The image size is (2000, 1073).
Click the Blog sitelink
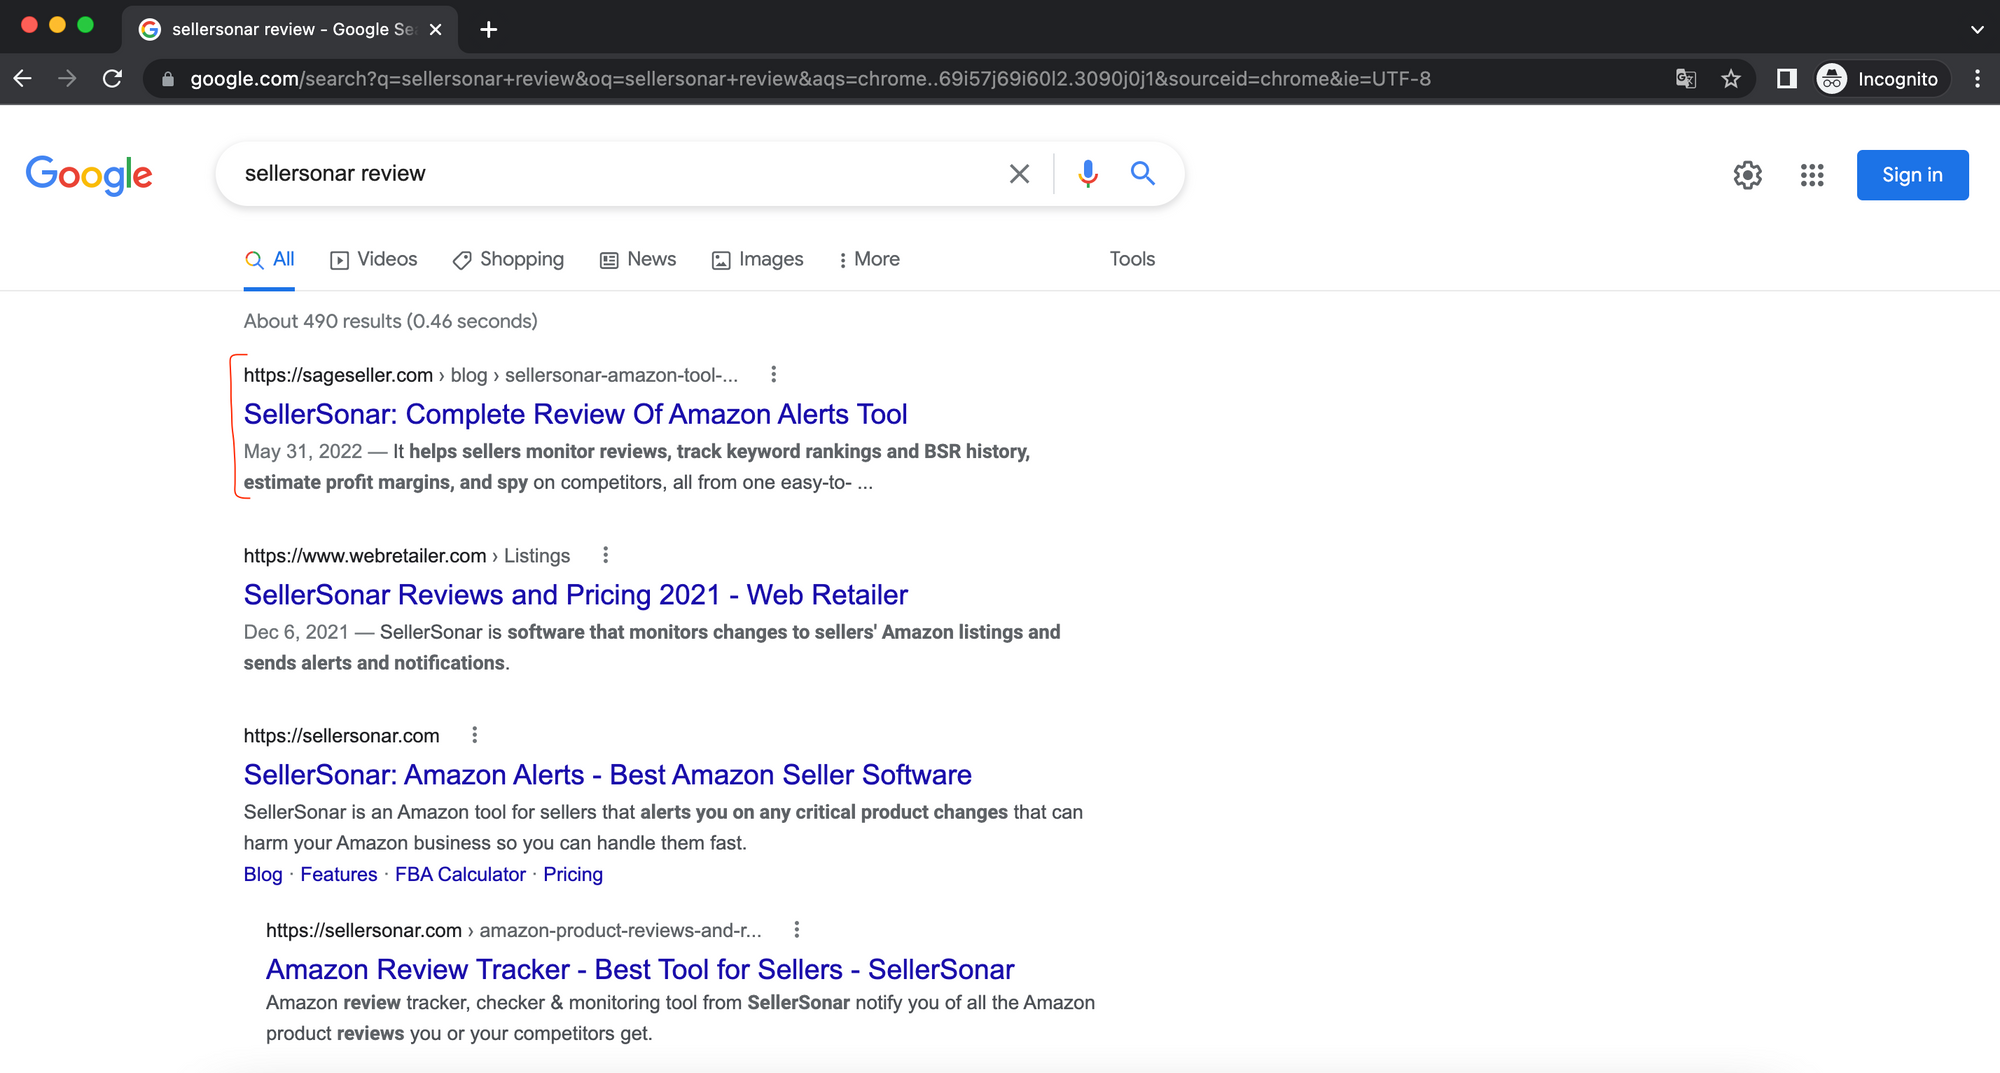263,874
